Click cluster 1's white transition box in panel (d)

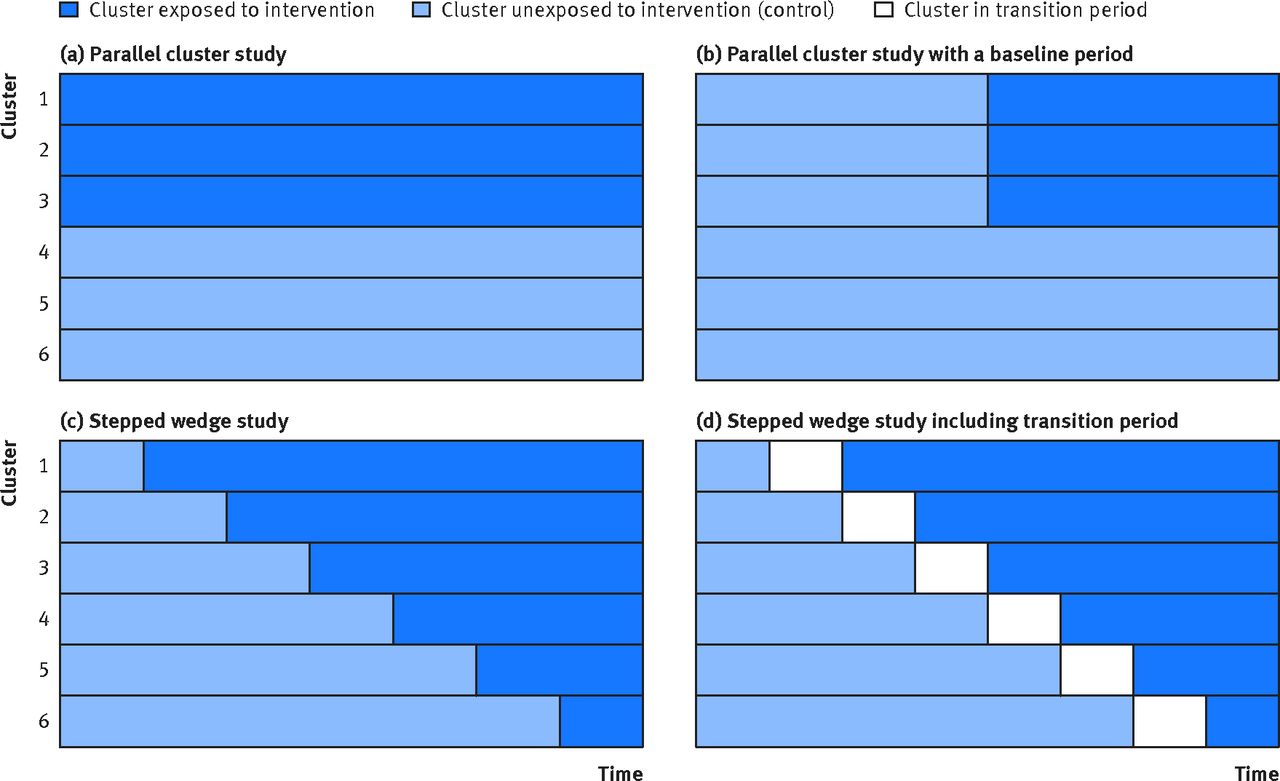coord(806,466)
